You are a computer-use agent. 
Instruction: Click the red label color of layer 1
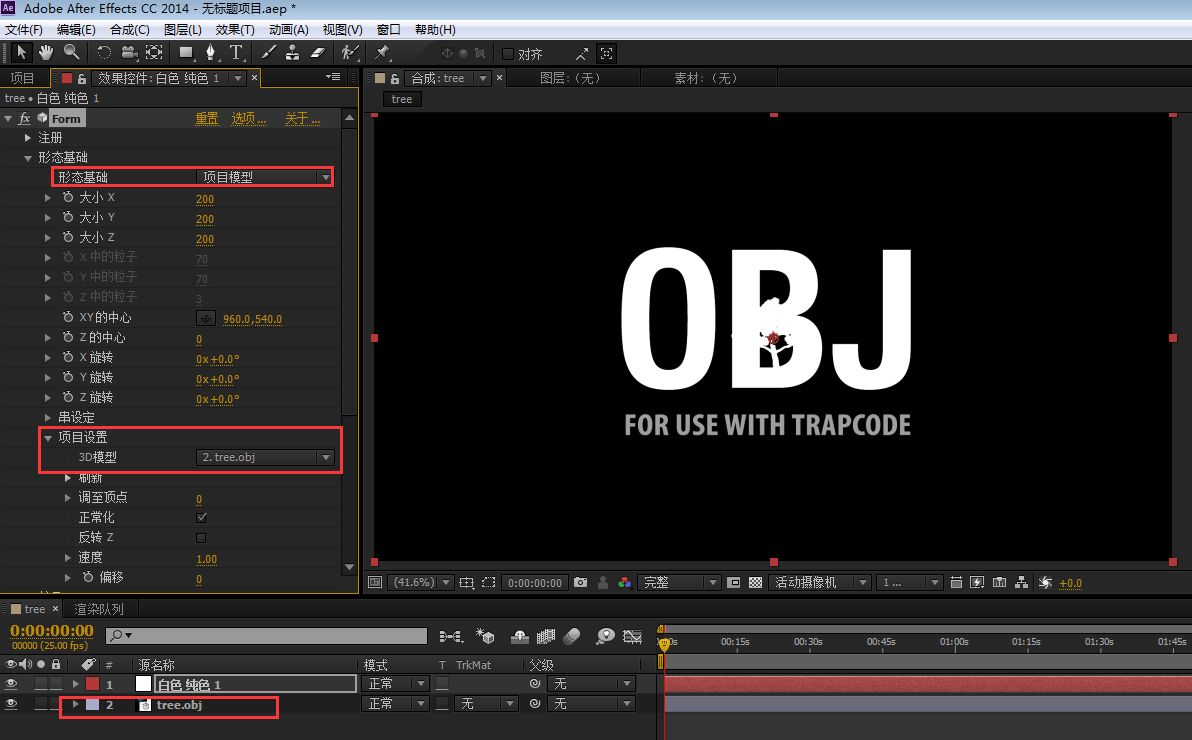click(x=93, y=684)
